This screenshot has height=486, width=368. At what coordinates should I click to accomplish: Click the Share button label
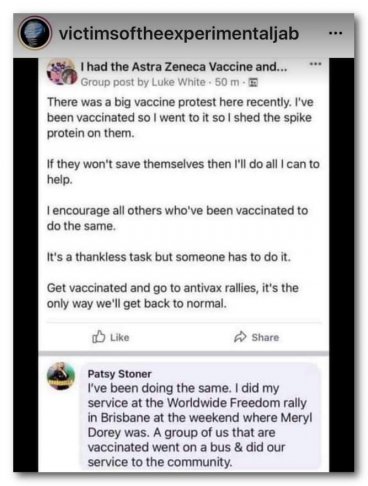tap(265, 337)
